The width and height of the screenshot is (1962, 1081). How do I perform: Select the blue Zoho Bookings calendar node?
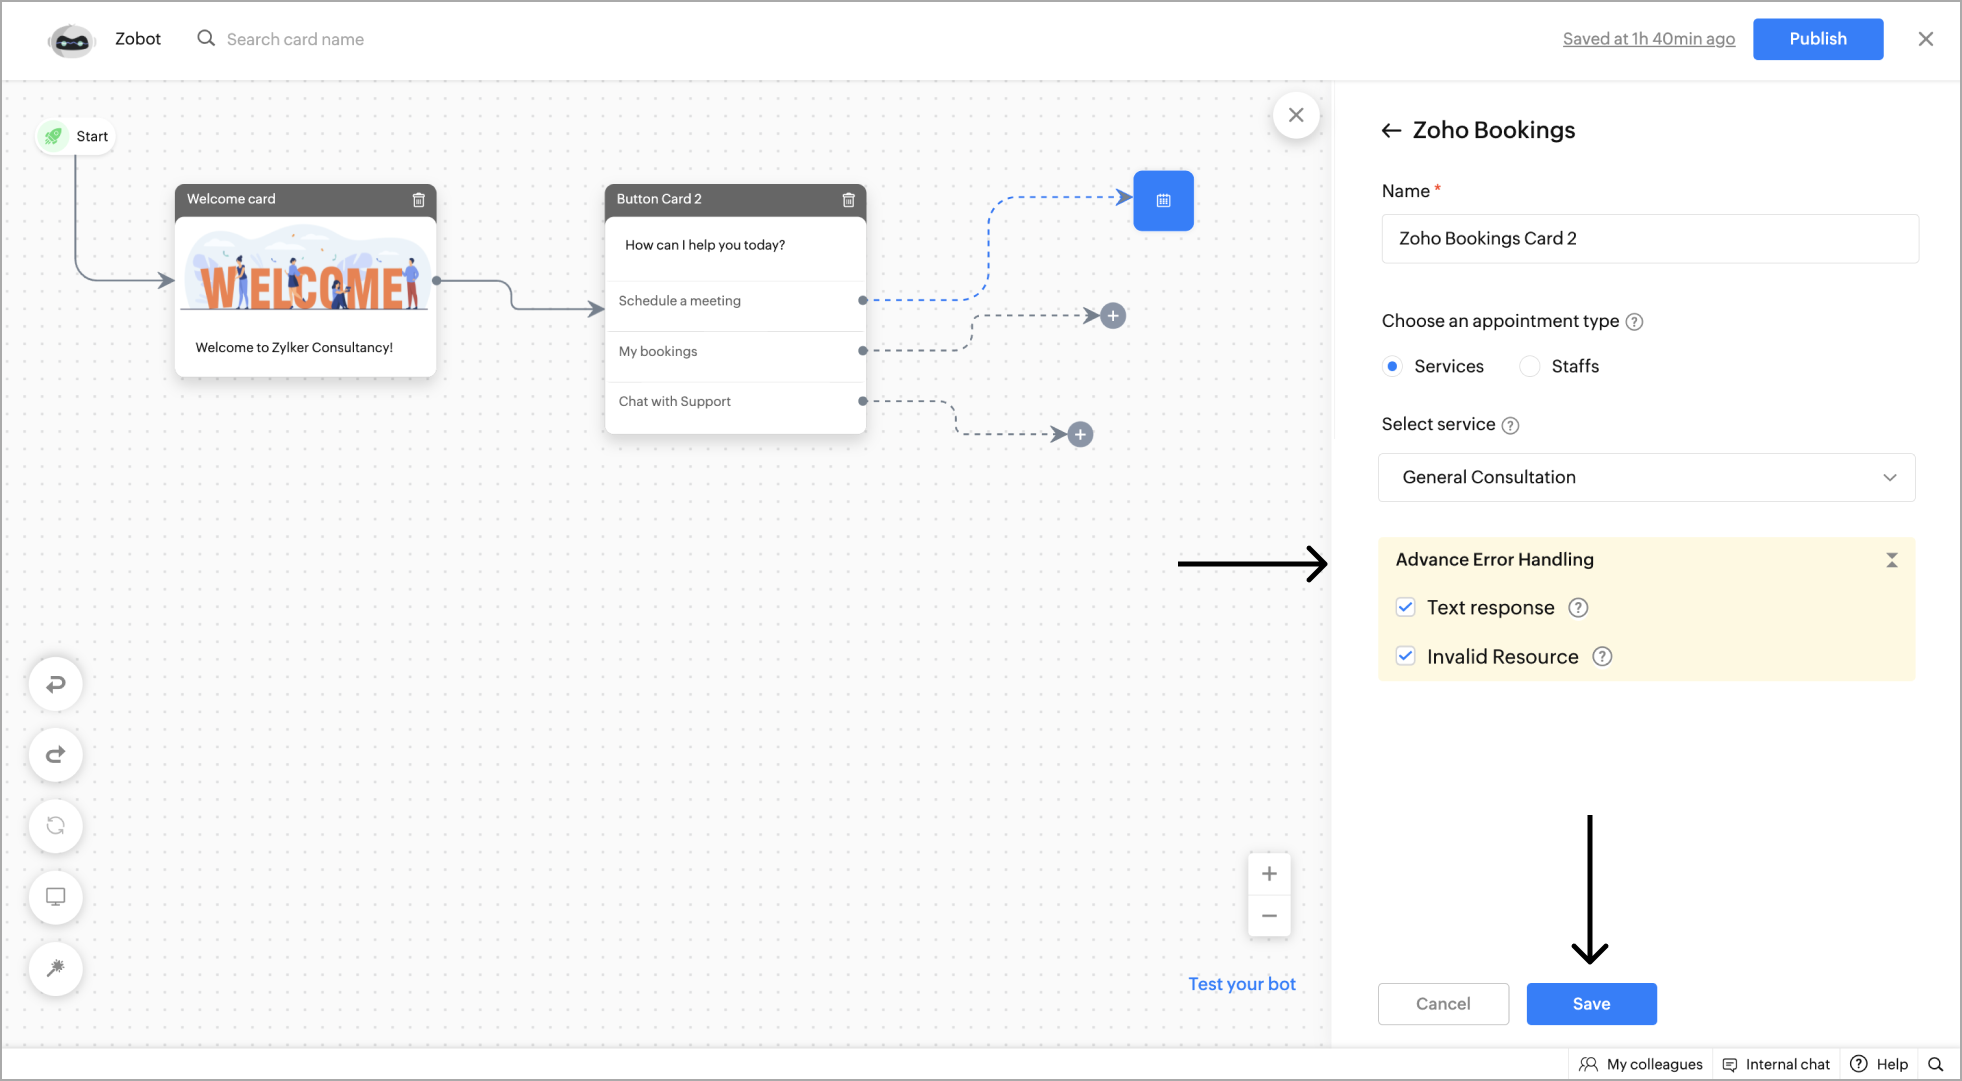(x=1163, y=201)
